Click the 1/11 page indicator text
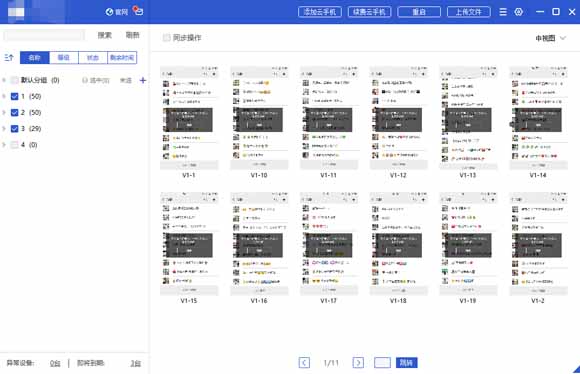This screenshot has width=580, height=374. click(x=331, y=363)
